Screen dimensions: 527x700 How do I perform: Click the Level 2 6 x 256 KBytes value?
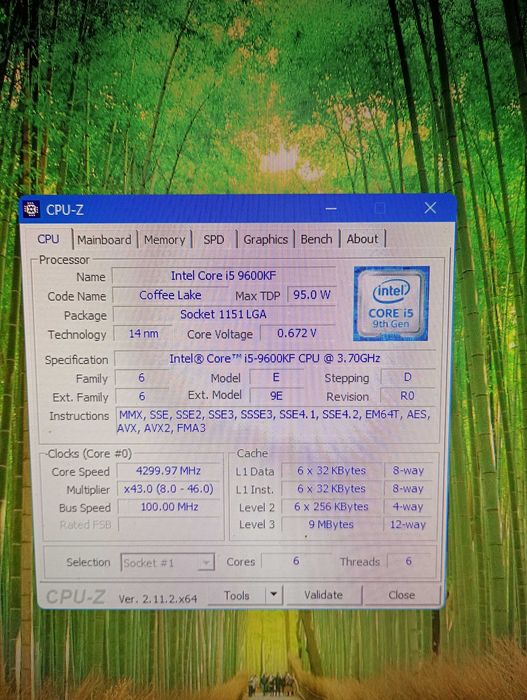click(331, 507)
